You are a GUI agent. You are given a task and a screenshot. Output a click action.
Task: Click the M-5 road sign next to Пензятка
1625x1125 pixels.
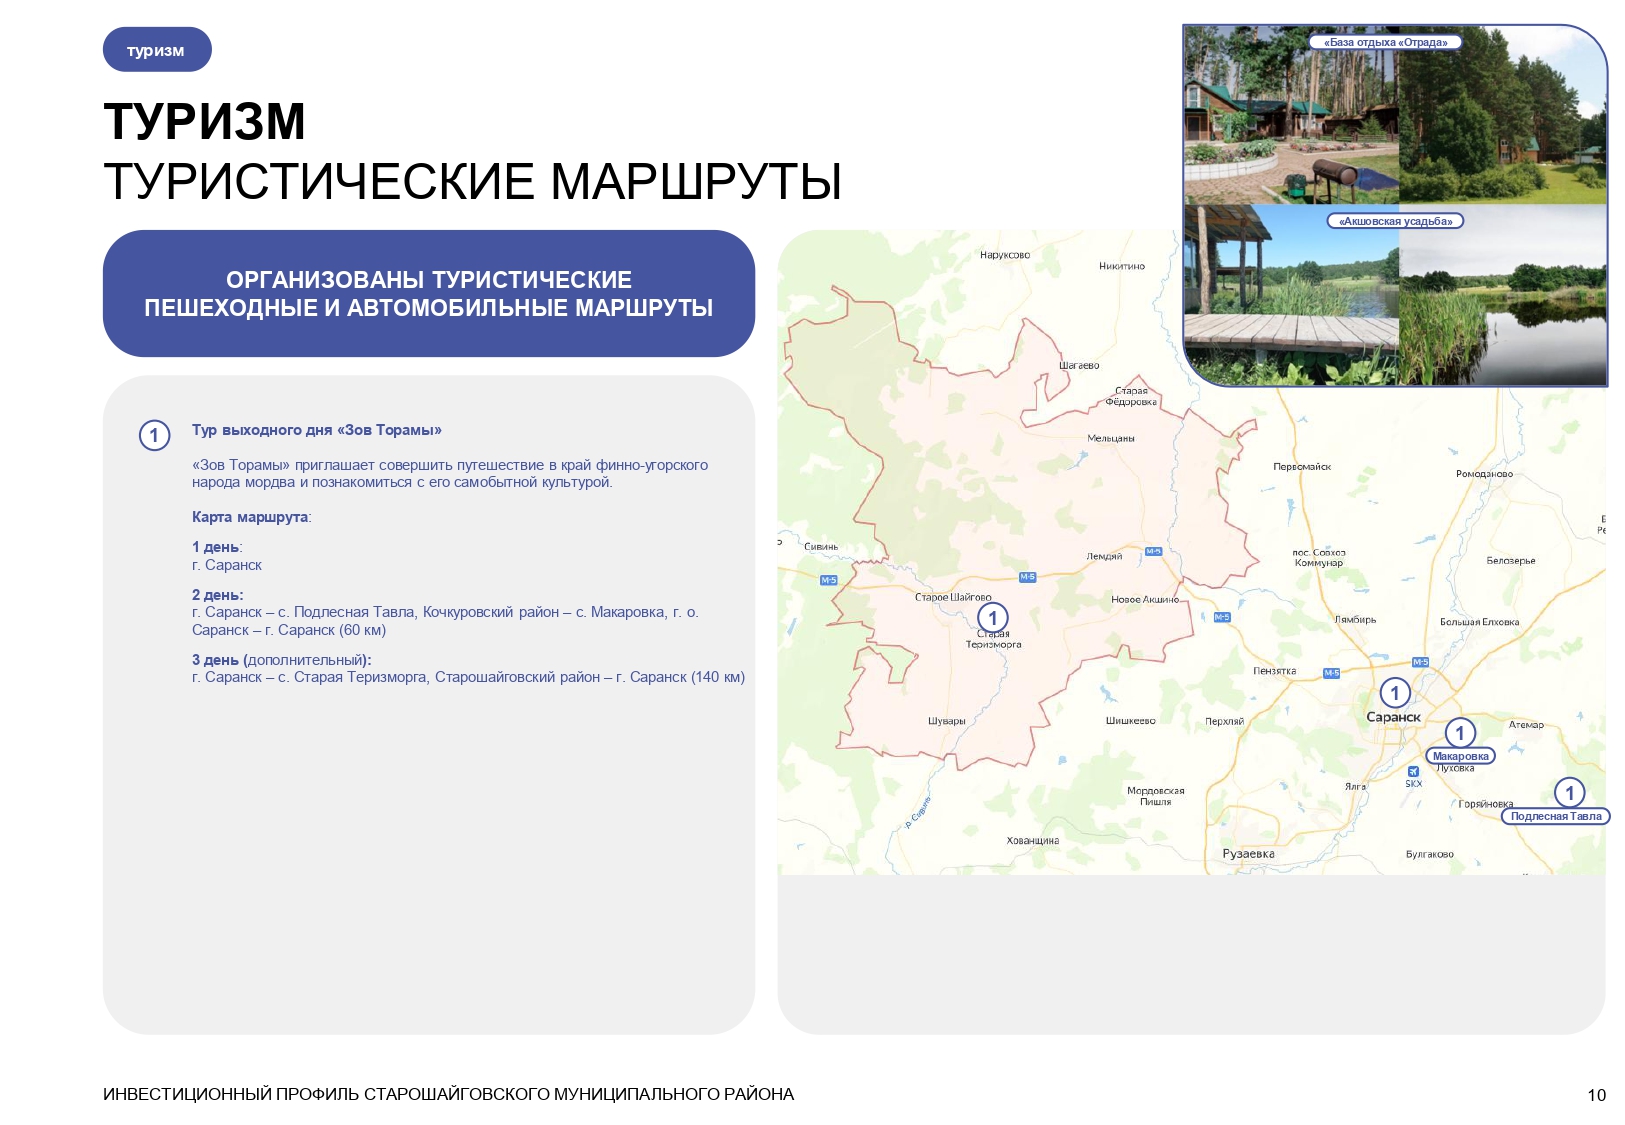point(1331,673)
